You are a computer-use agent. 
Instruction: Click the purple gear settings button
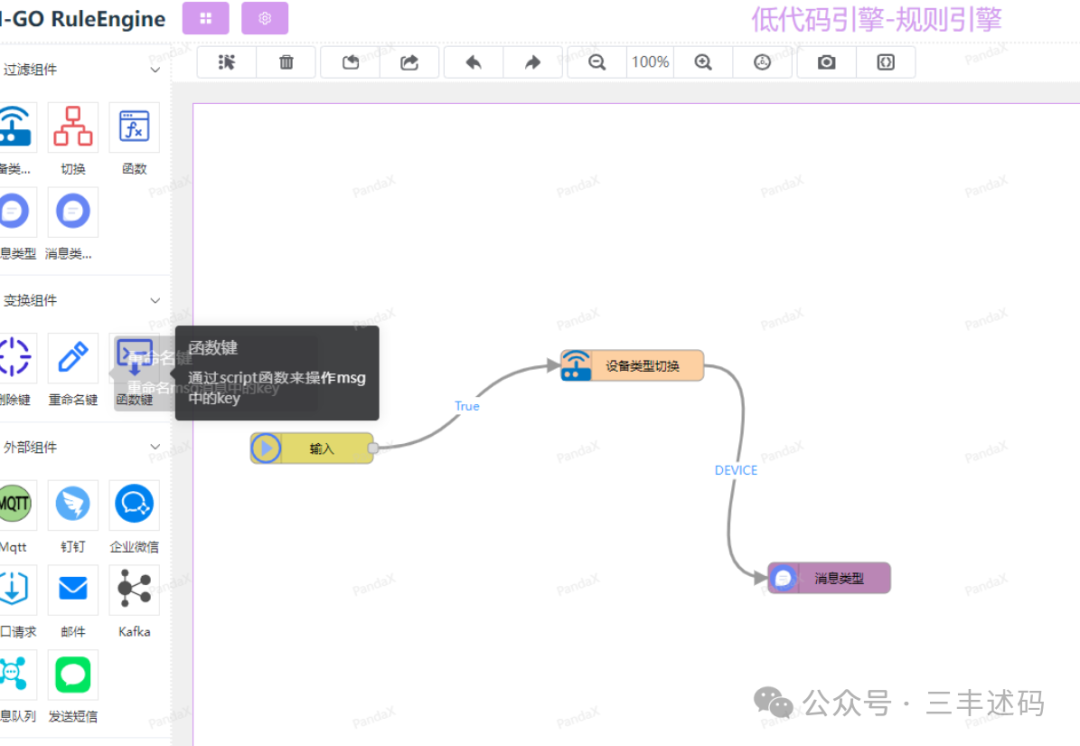(264, 19)
